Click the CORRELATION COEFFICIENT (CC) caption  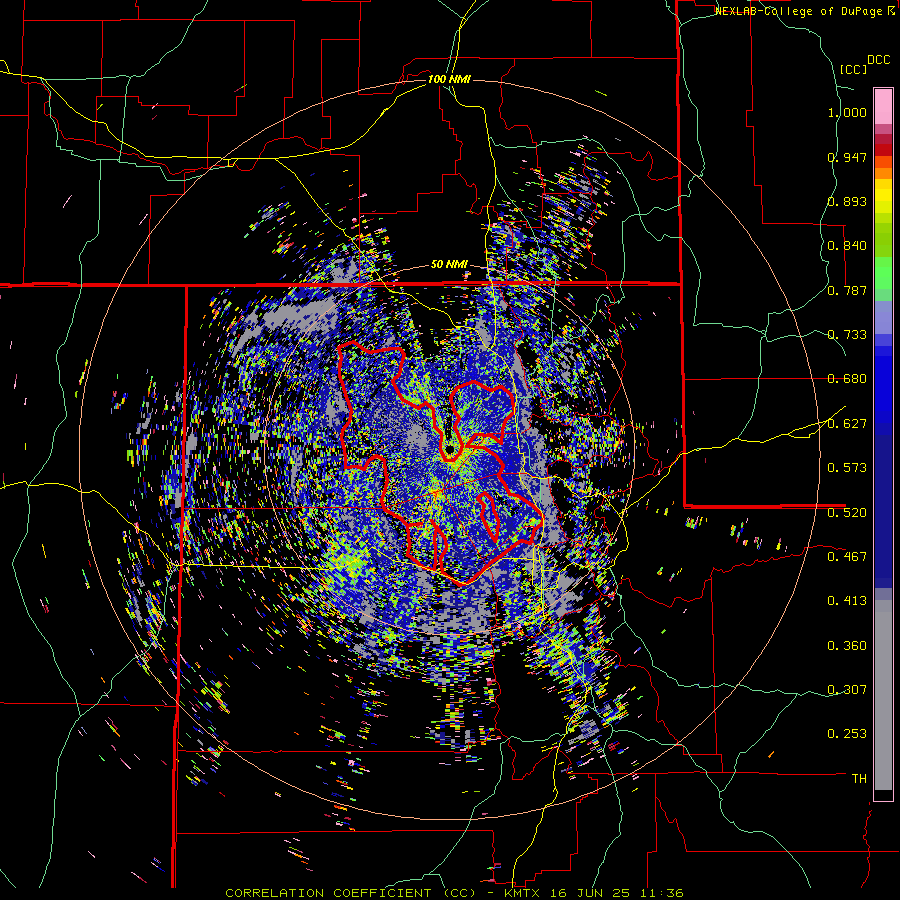[x=350, y=893]
